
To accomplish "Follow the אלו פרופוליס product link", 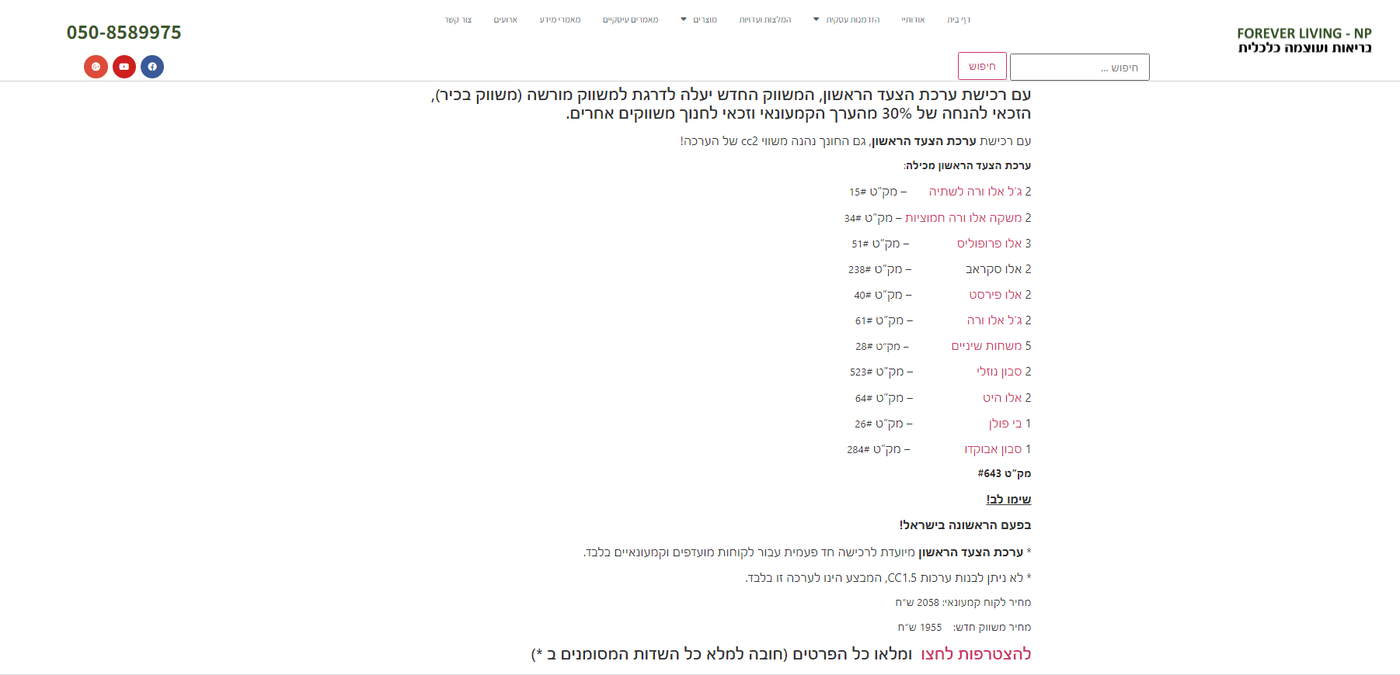I will [989, 243].
